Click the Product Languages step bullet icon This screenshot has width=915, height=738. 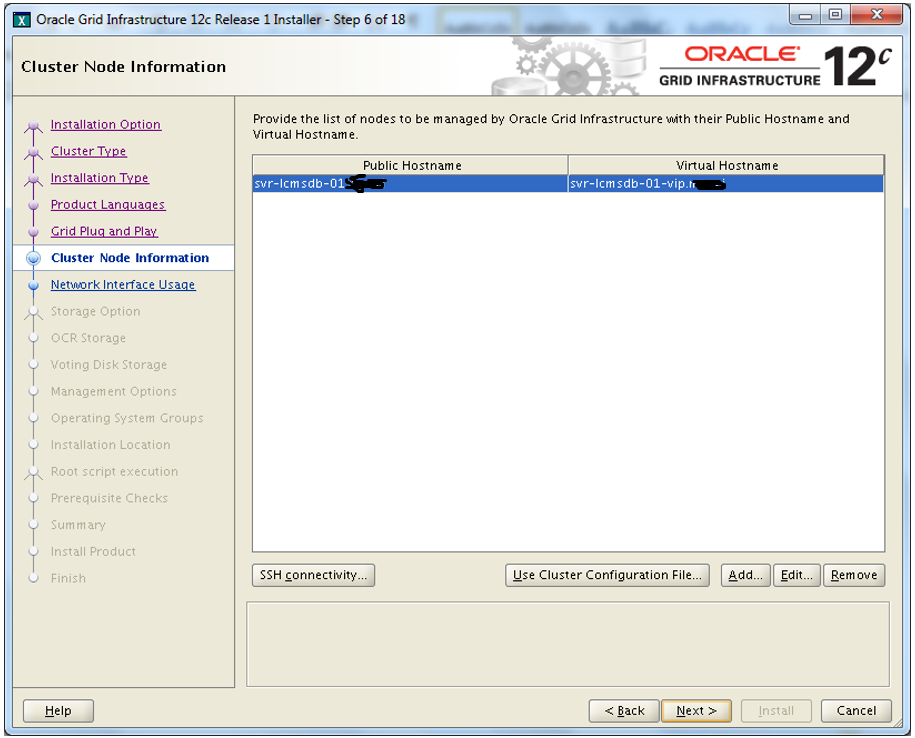coord(33,205)
